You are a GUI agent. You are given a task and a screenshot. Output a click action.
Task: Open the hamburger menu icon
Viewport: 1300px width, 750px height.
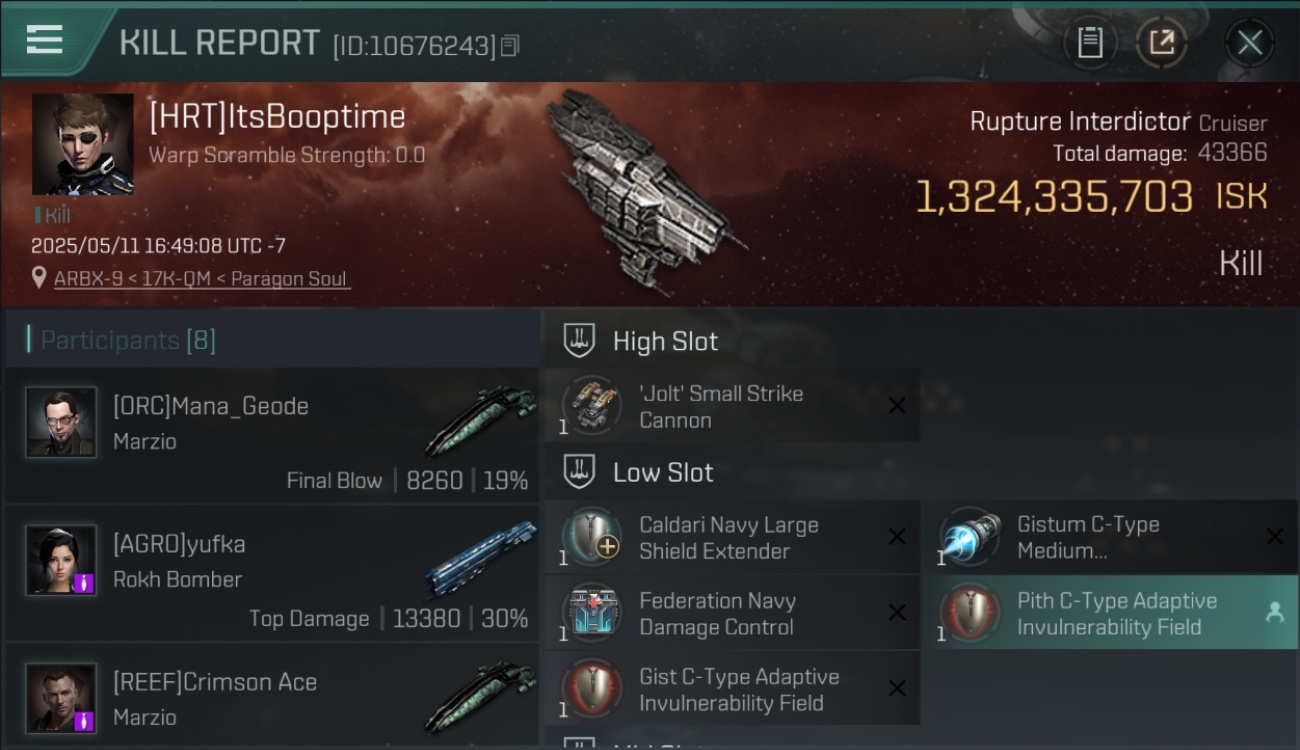click(44, 40)
